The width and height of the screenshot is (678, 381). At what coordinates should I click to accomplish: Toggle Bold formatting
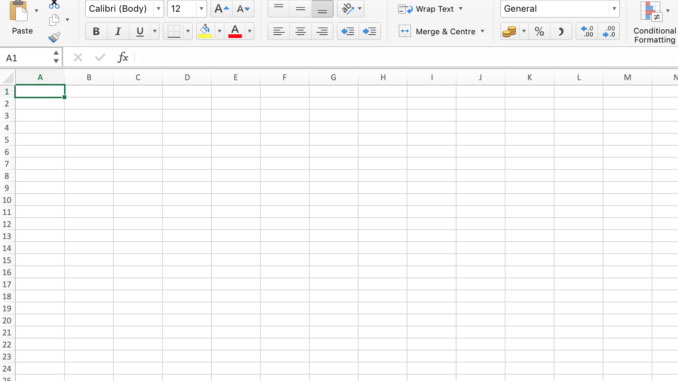tap(96, 31)
